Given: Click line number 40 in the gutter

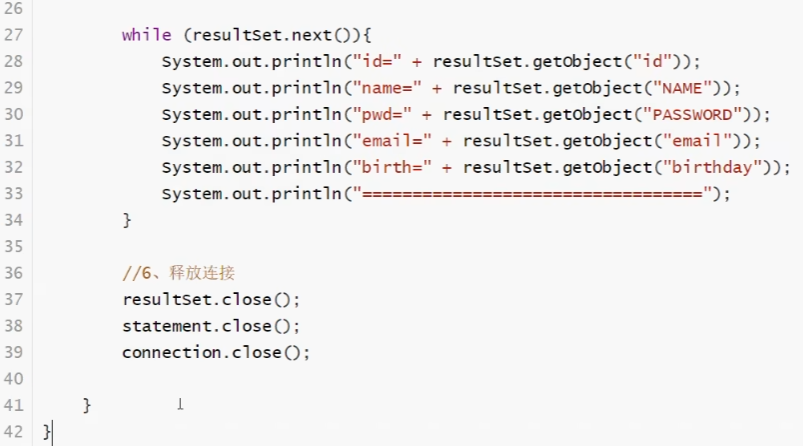Looking at the screenshot, I should [x=14, y=379].
